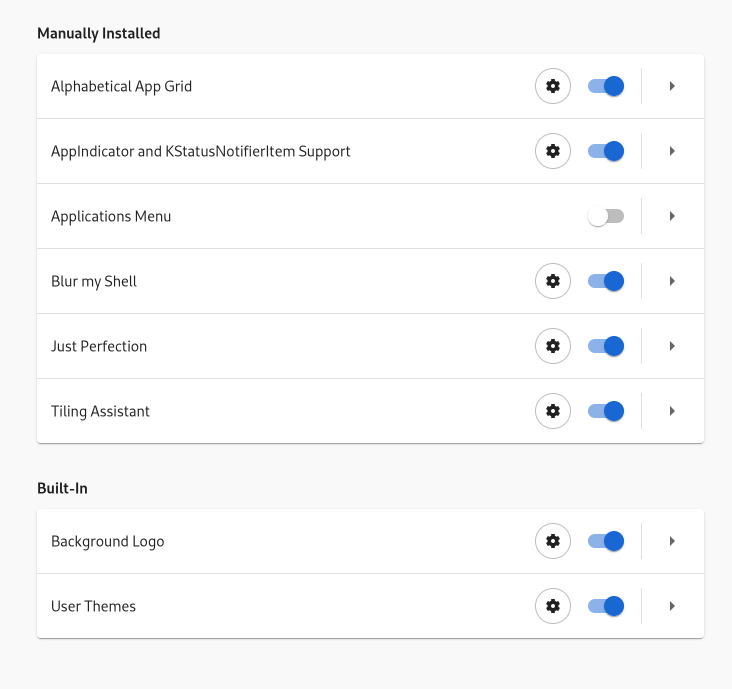Open settings gear for User Themes

click(553, 606)
